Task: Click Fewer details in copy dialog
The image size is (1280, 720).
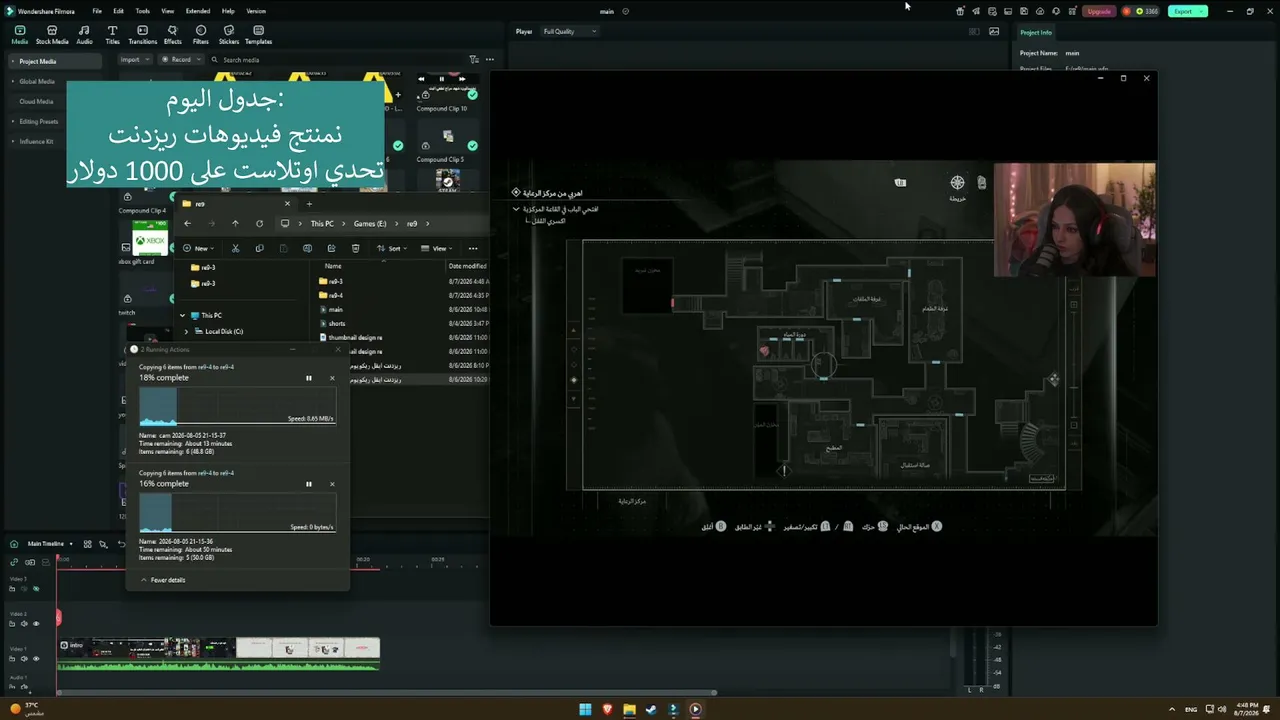Action: click(163, 580)
